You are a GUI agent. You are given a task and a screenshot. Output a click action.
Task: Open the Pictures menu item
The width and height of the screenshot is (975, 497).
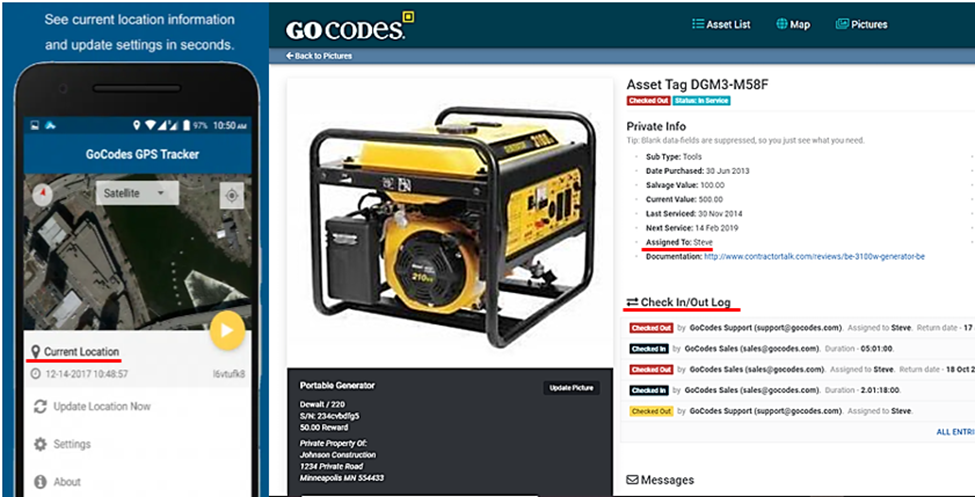[862, 24]
